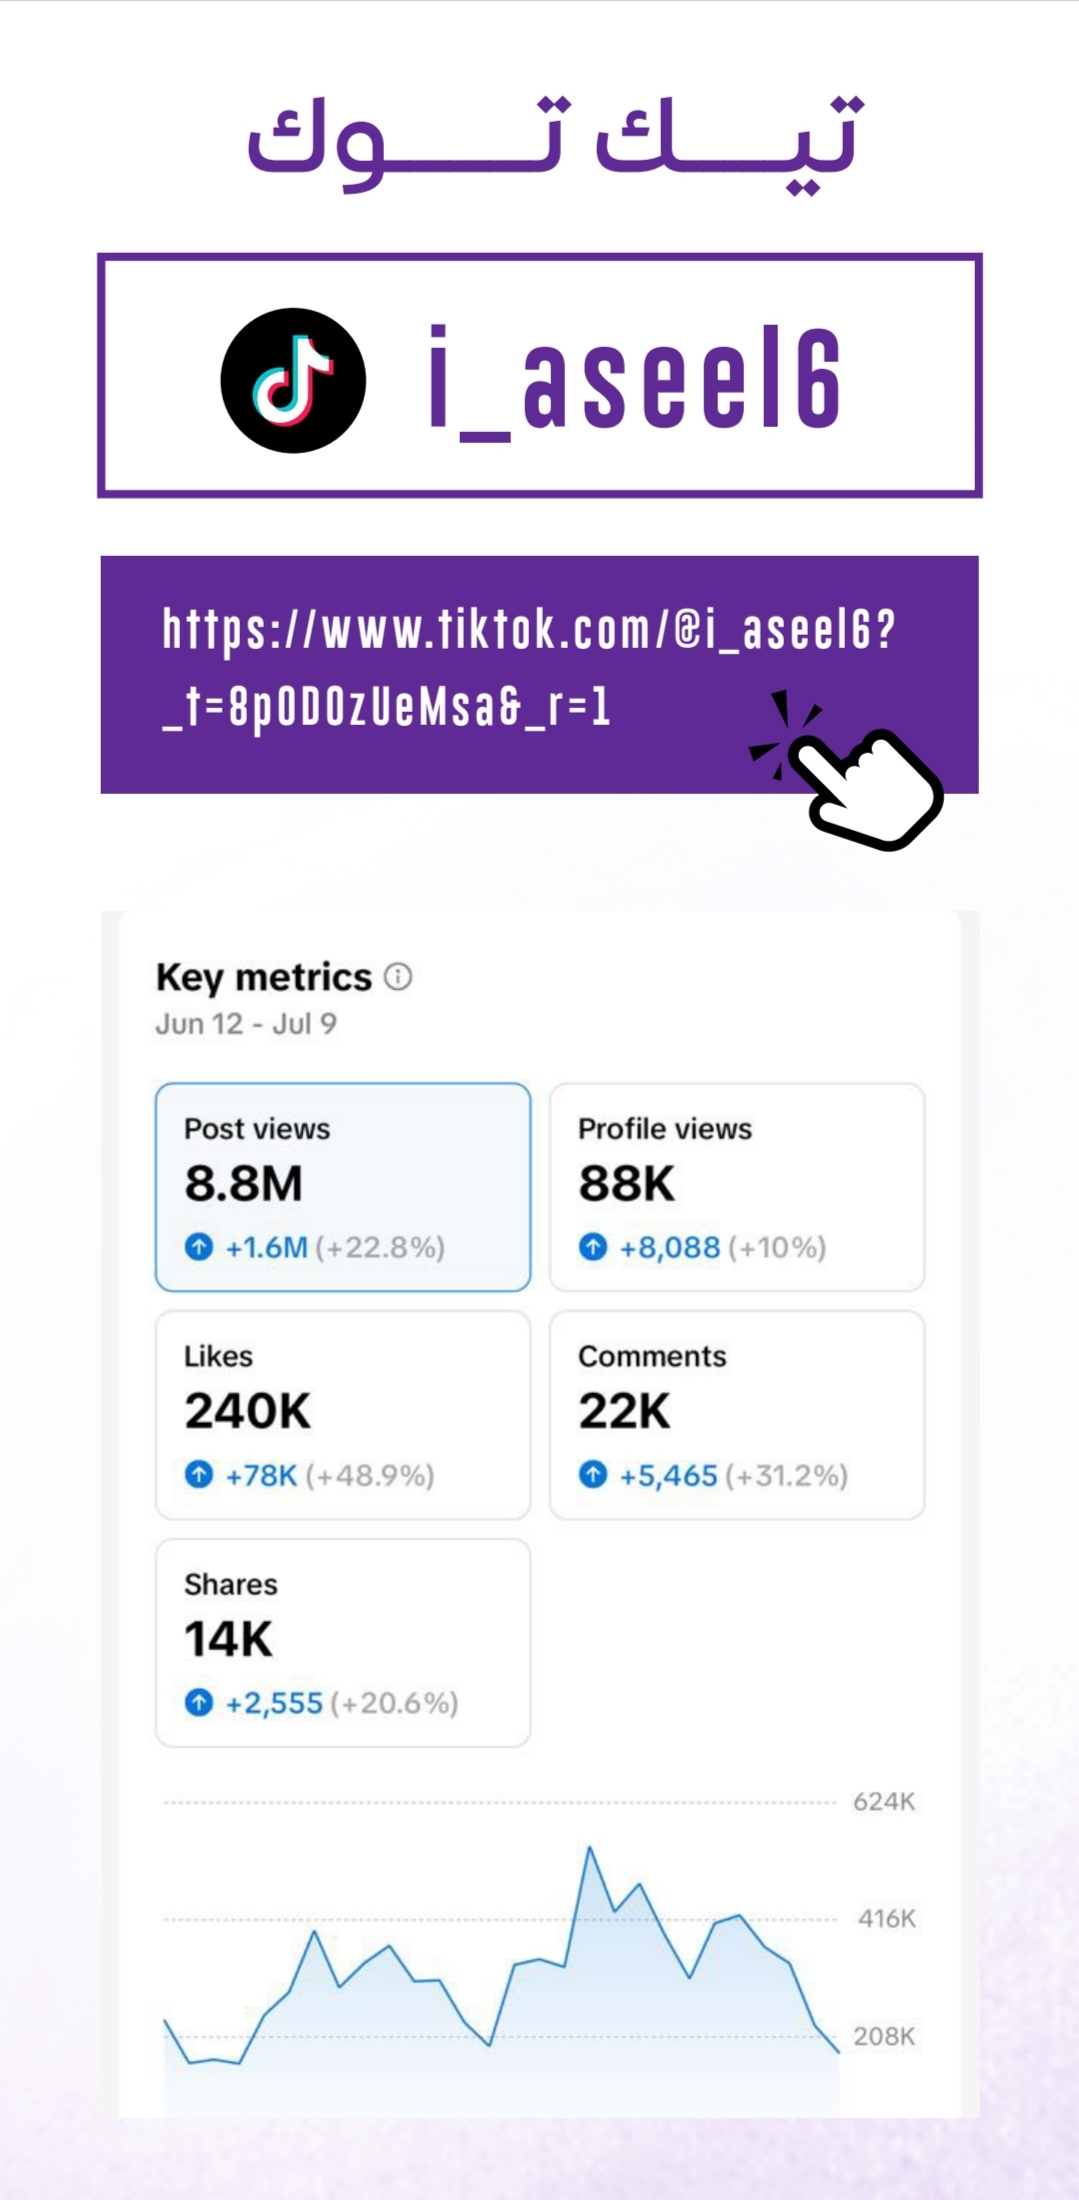Select the Post views metric card
The width and height of the screenshot is (1079, 2200).
click(342, 1187)
